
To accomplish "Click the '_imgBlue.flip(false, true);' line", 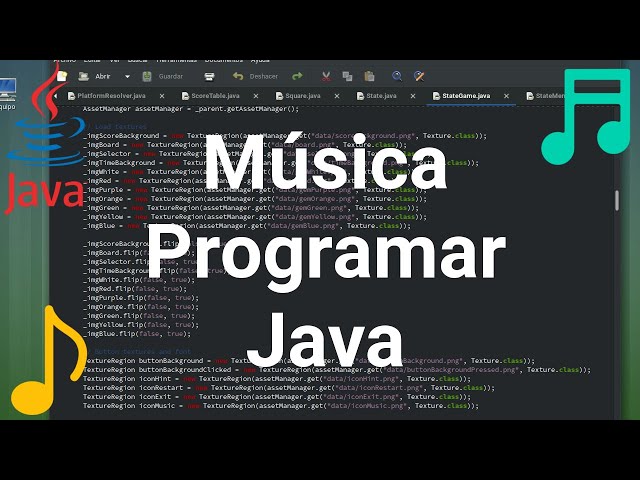I will (137, 334).
